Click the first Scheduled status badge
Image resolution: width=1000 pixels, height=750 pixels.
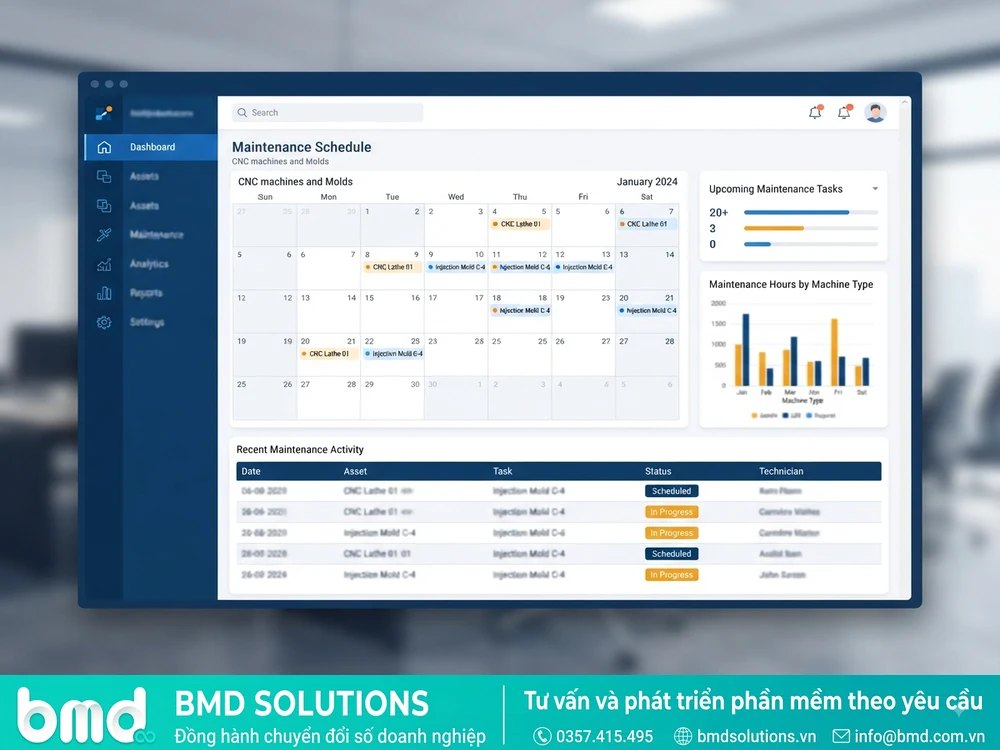click(671, 491)
